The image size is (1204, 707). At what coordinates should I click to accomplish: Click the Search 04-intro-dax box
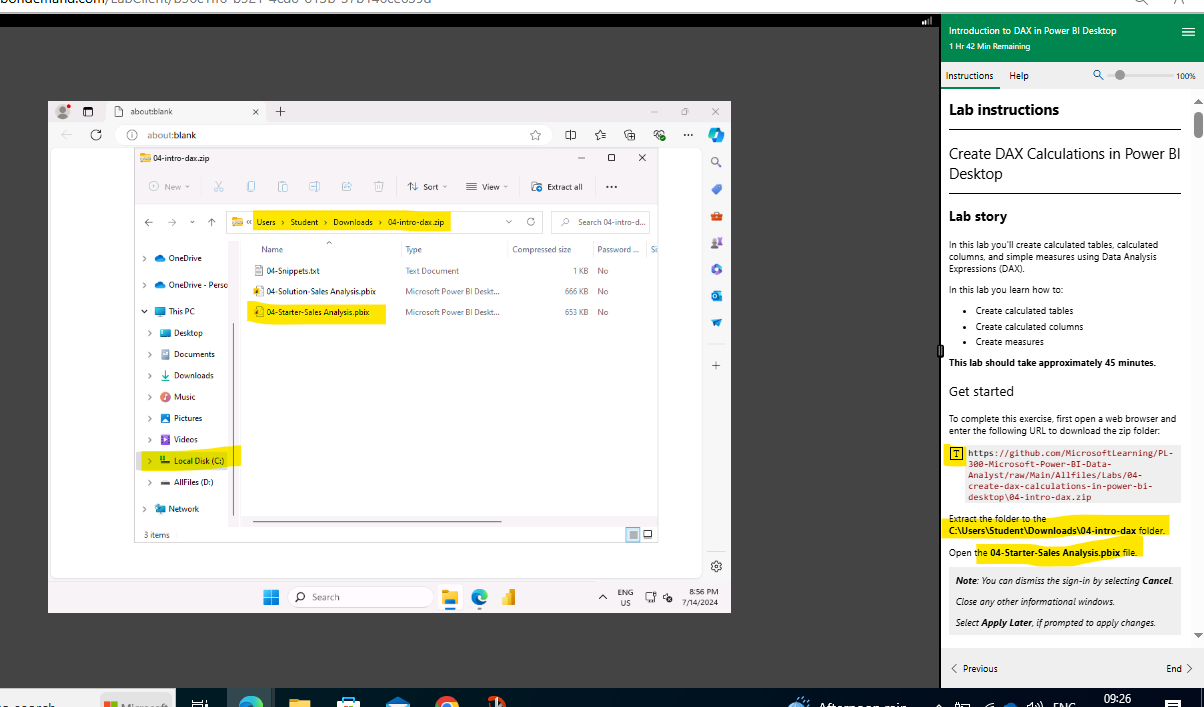[600, 222]
